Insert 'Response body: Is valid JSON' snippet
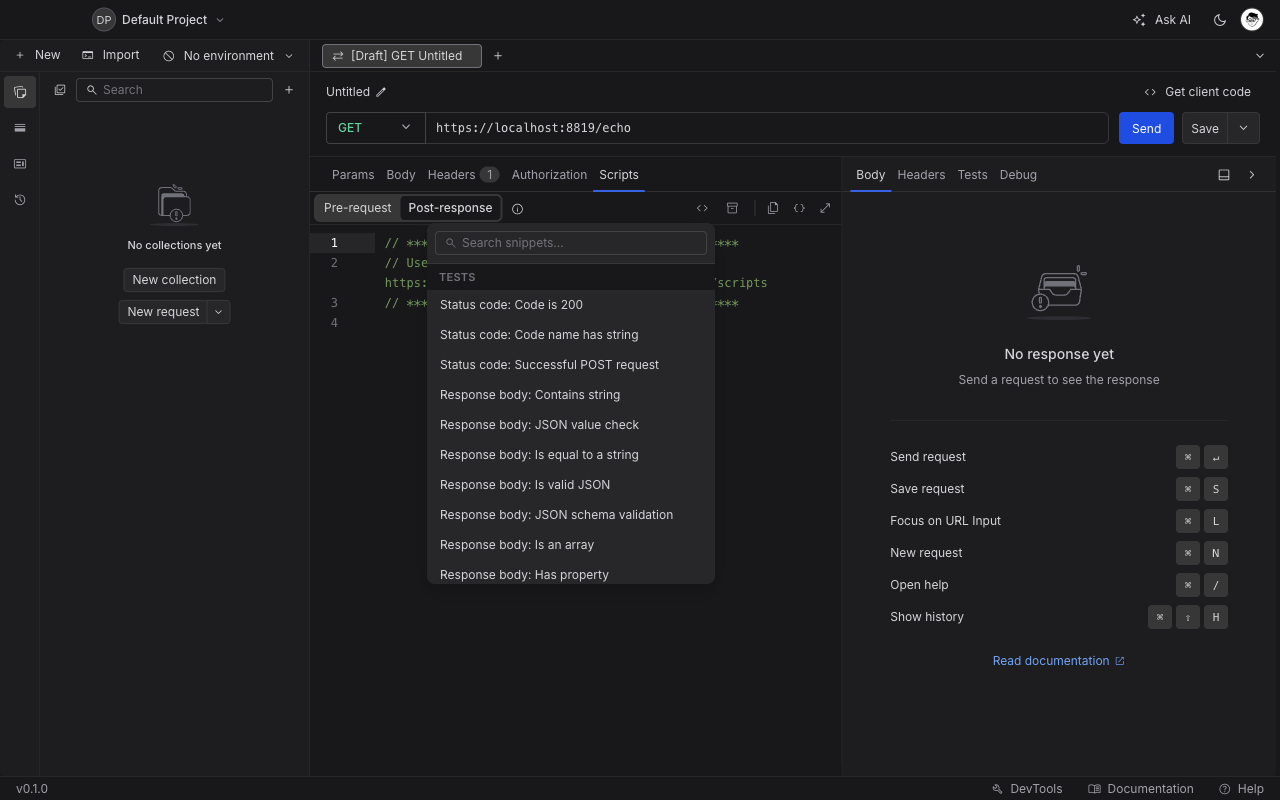Screen dimensions: 1280x800 [x=571, y=485]
